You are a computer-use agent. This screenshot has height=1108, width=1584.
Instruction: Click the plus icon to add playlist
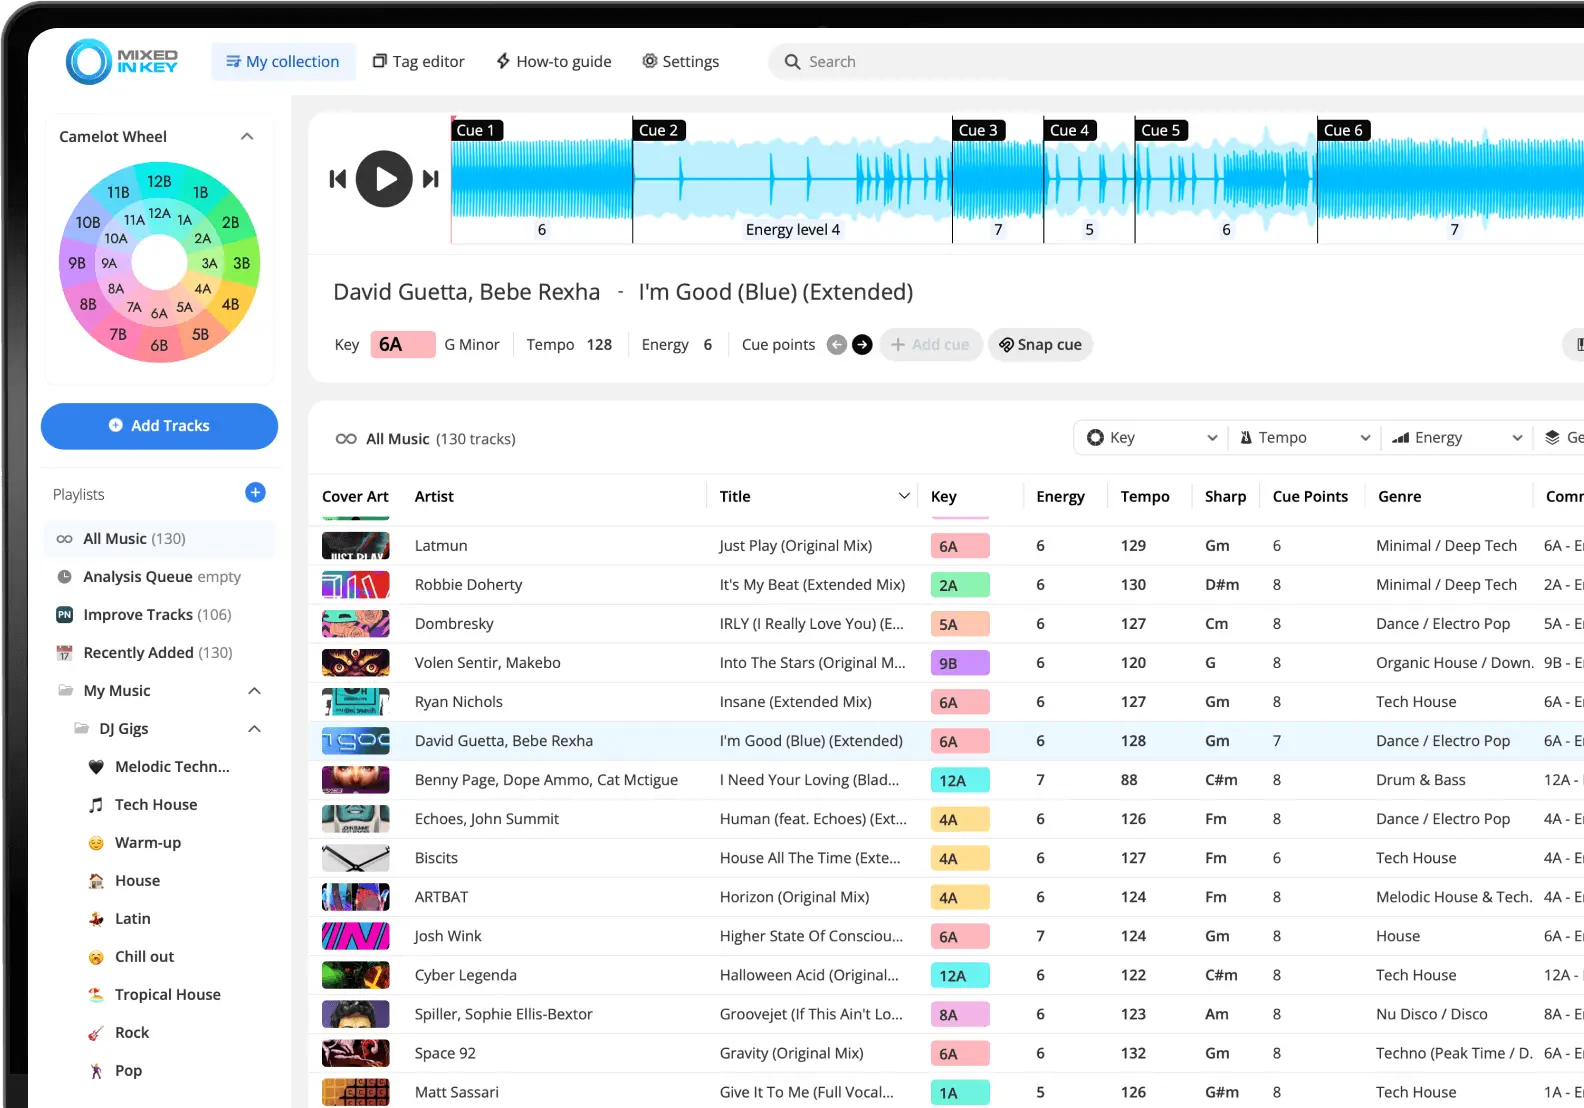coord(255,493)
